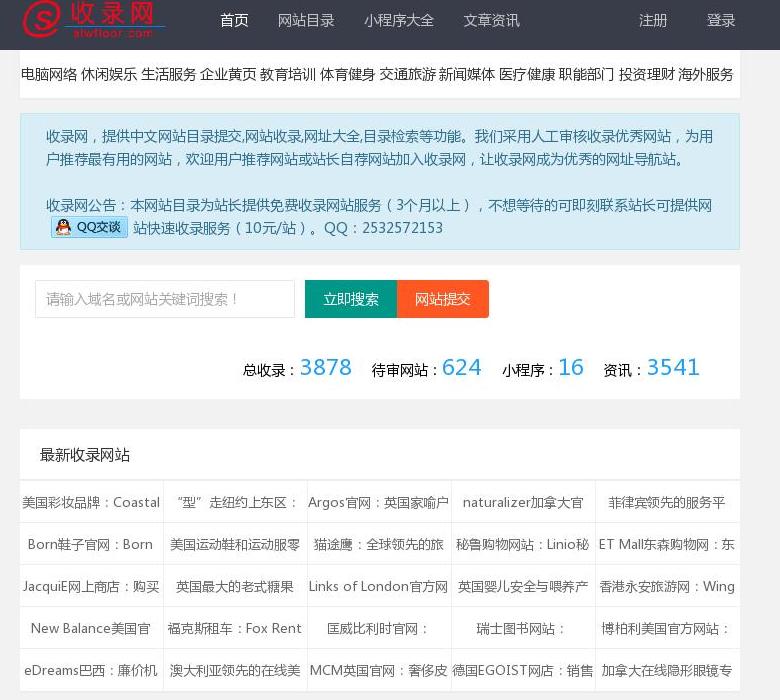The image size is (780, 700).
Task: Click the 待审网站 count 624
Action: click(x=462, y=368)
